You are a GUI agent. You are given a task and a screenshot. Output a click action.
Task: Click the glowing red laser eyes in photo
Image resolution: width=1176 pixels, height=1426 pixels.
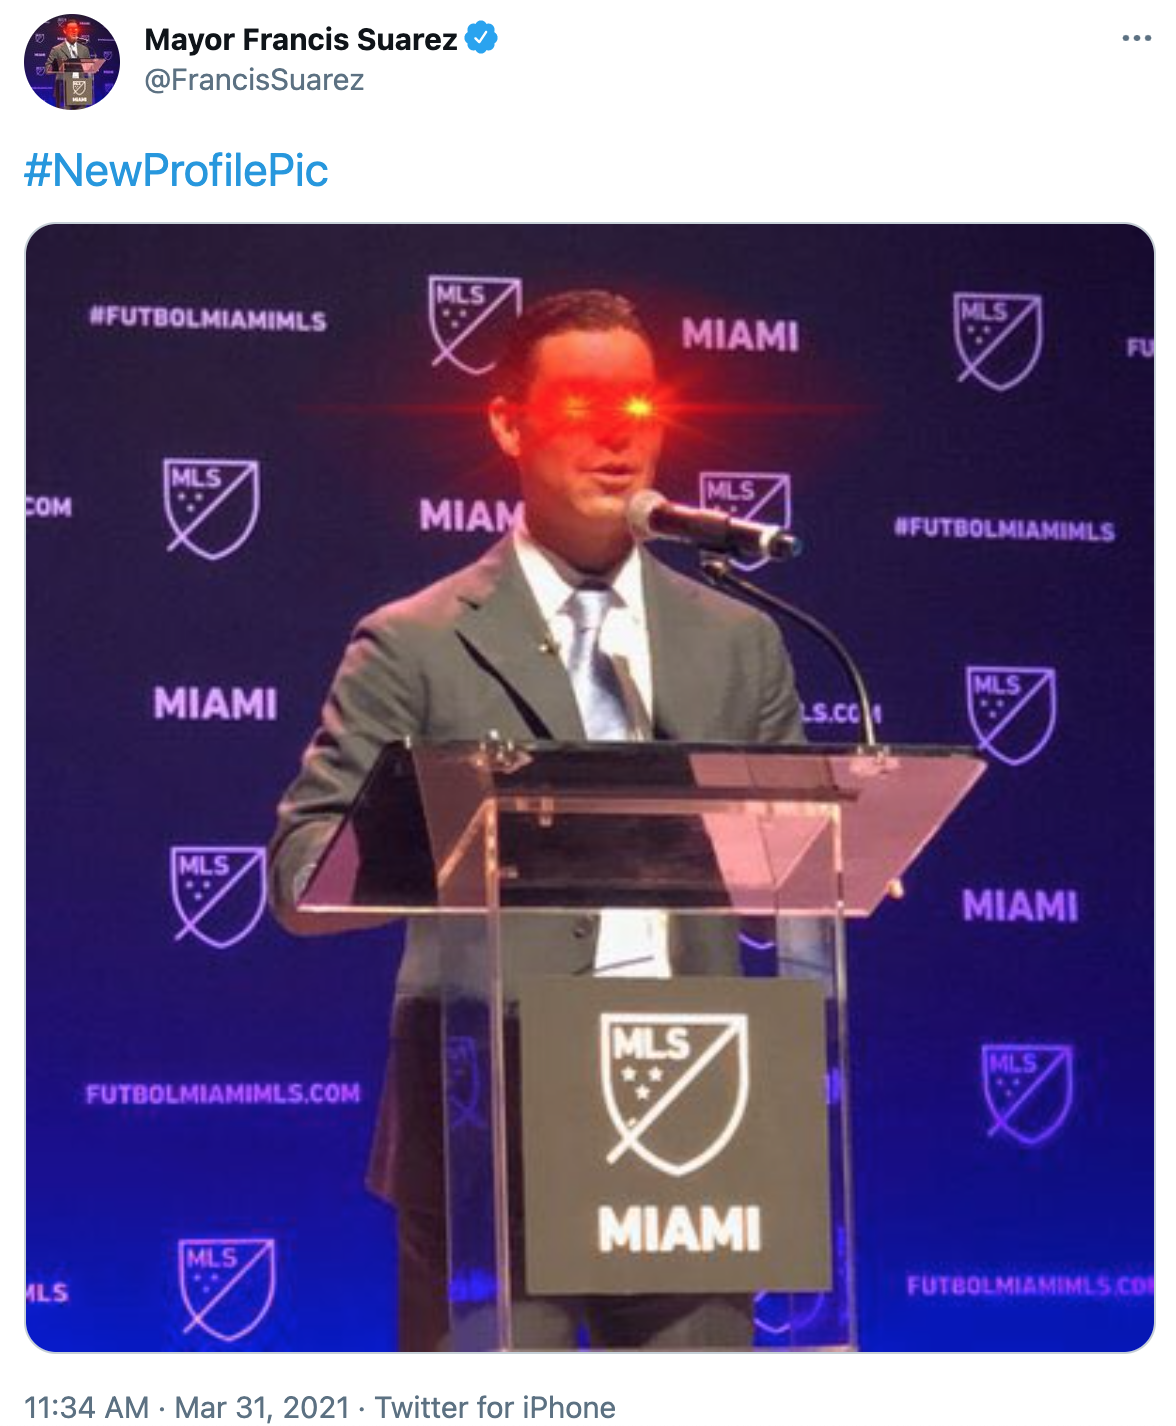click(607, 408)
